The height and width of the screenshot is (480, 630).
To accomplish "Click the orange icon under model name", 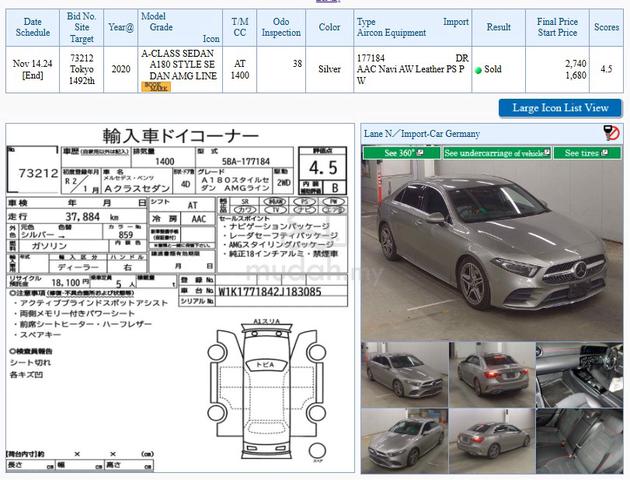I will pyautogui.click(x=156, y=87).
